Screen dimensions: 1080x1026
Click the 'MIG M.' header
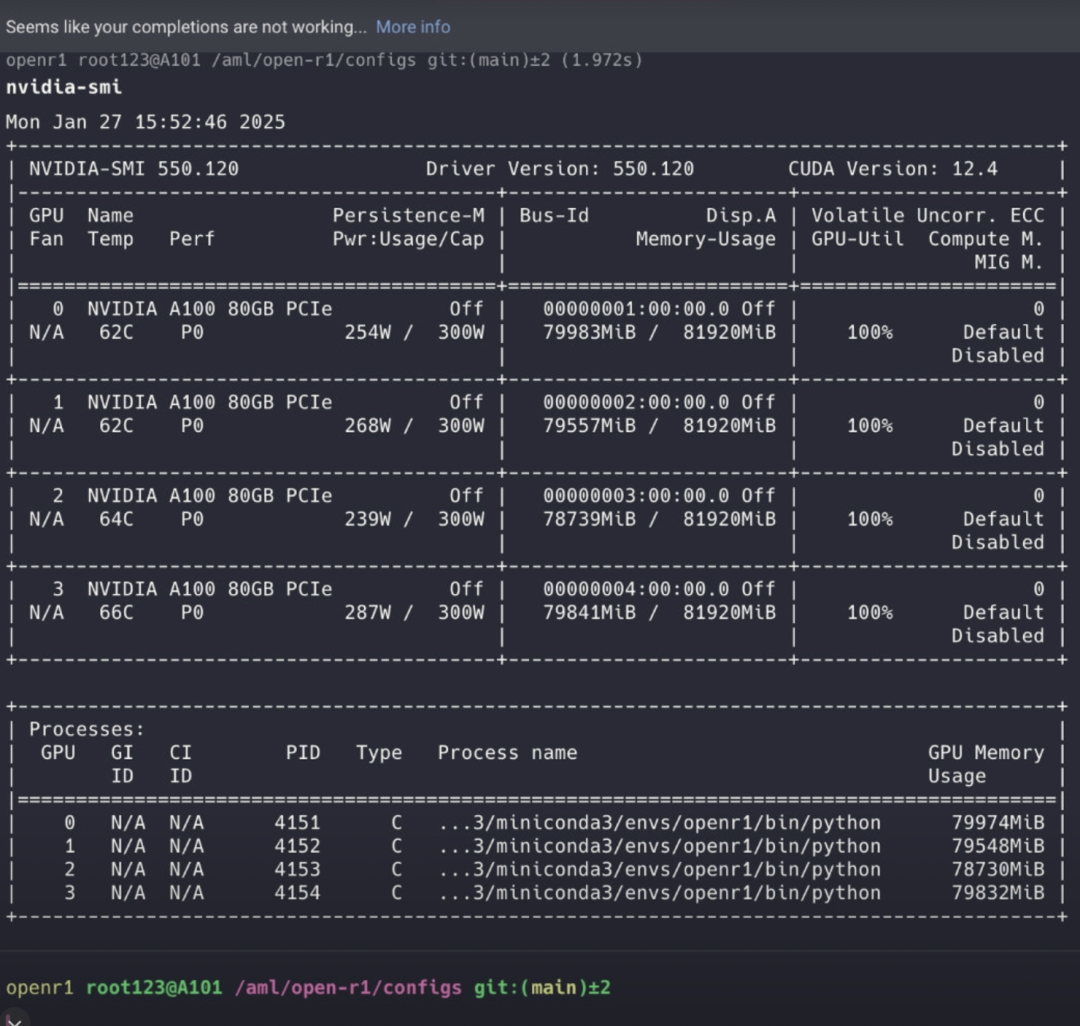point(1009,262)
